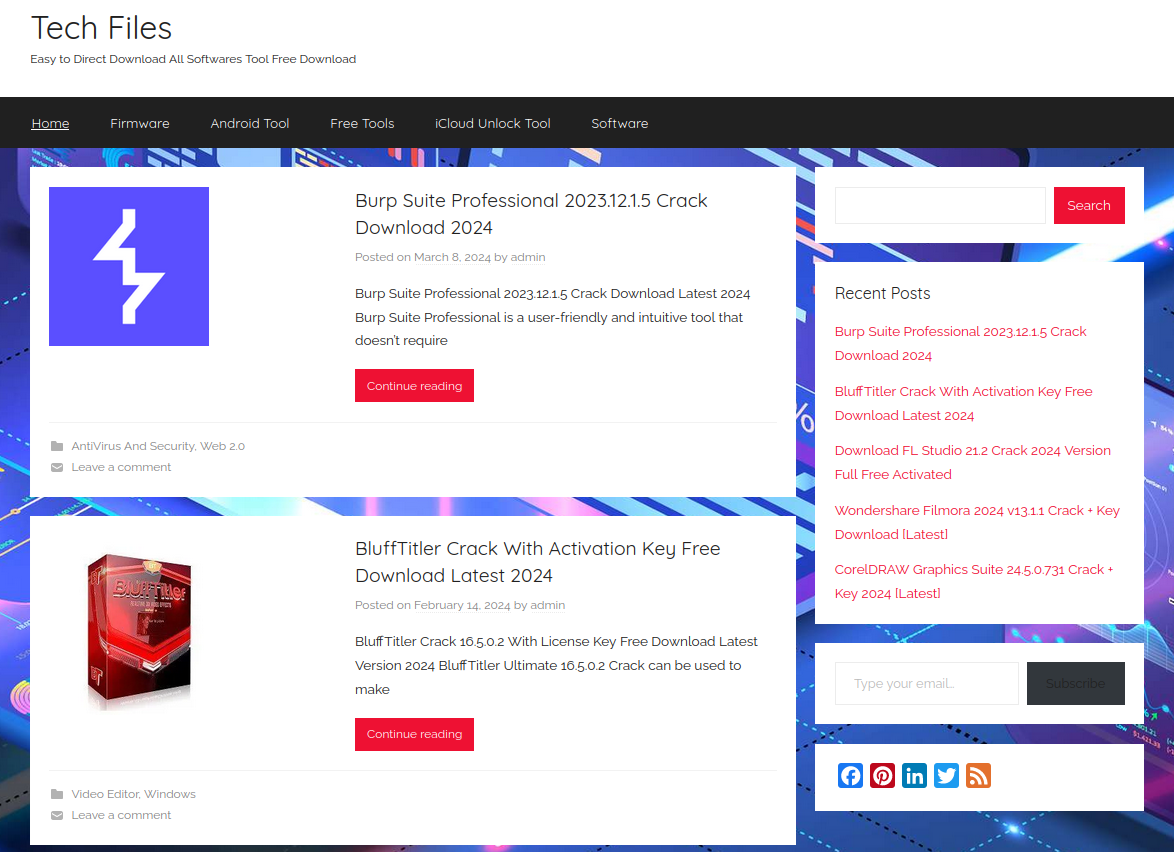Click the Facebook share icon
The image size is (1174, 852).
click(850, 776)
